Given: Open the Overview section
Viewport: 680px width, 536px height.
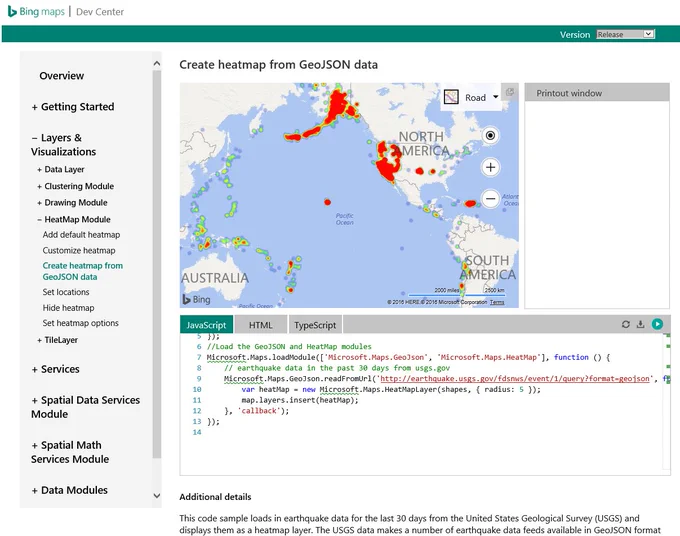Looking at the screenshot, I should (62, 75).
